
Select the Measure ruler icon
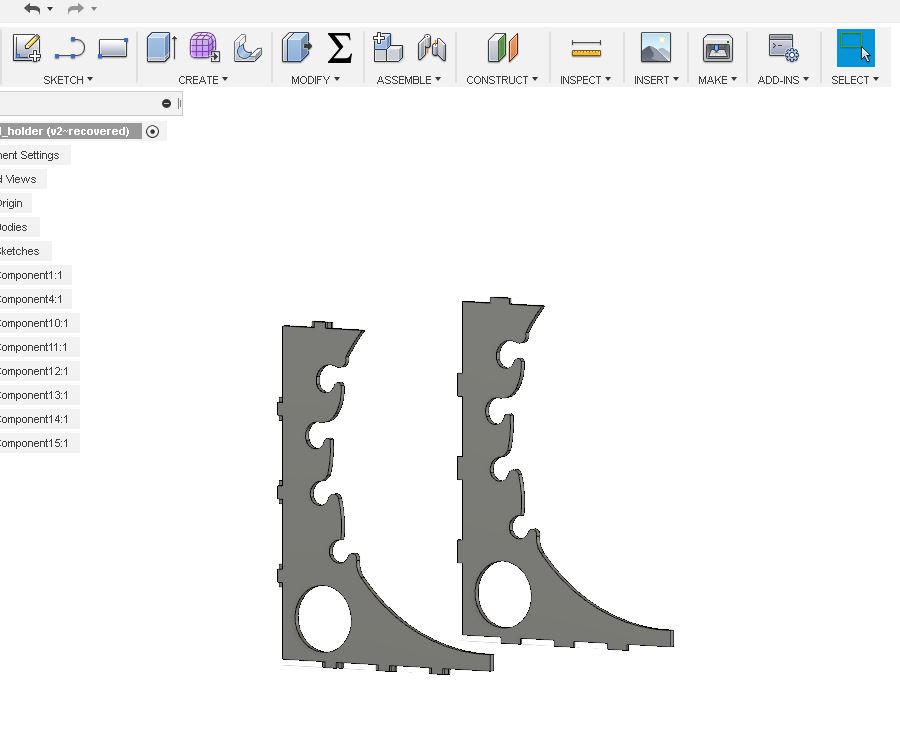(586, 49)
